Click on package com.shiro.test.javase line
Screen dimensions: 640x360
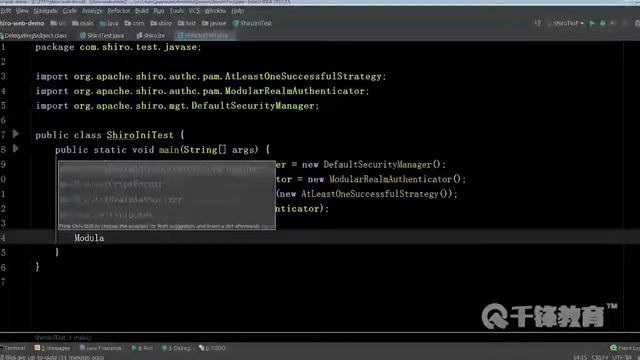click(x=118, y=47)
